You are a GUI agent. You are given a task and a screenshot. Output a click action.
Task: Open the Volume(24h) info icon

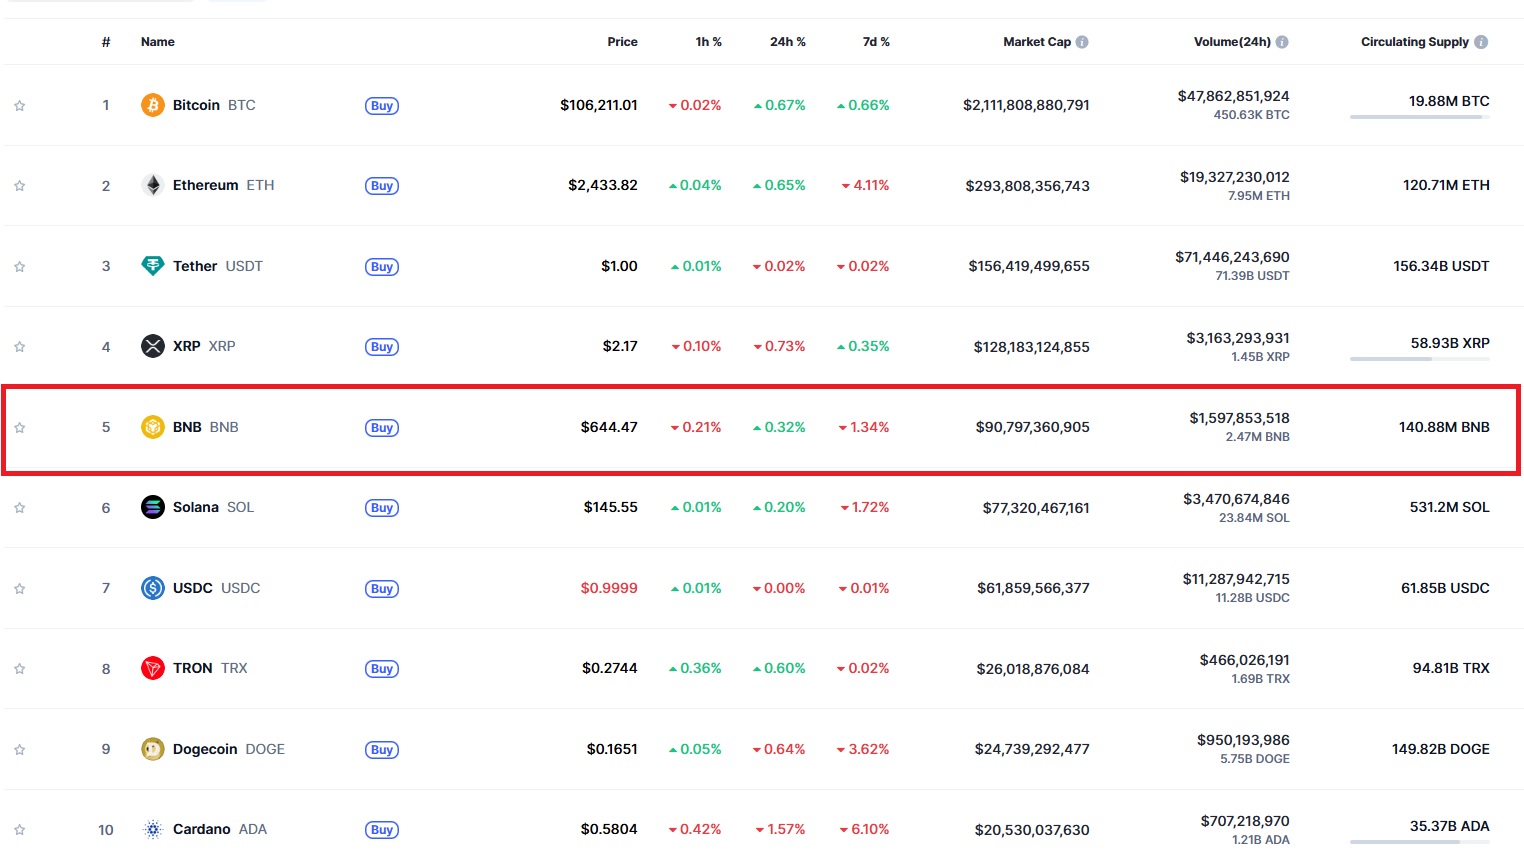[1282, 42]
